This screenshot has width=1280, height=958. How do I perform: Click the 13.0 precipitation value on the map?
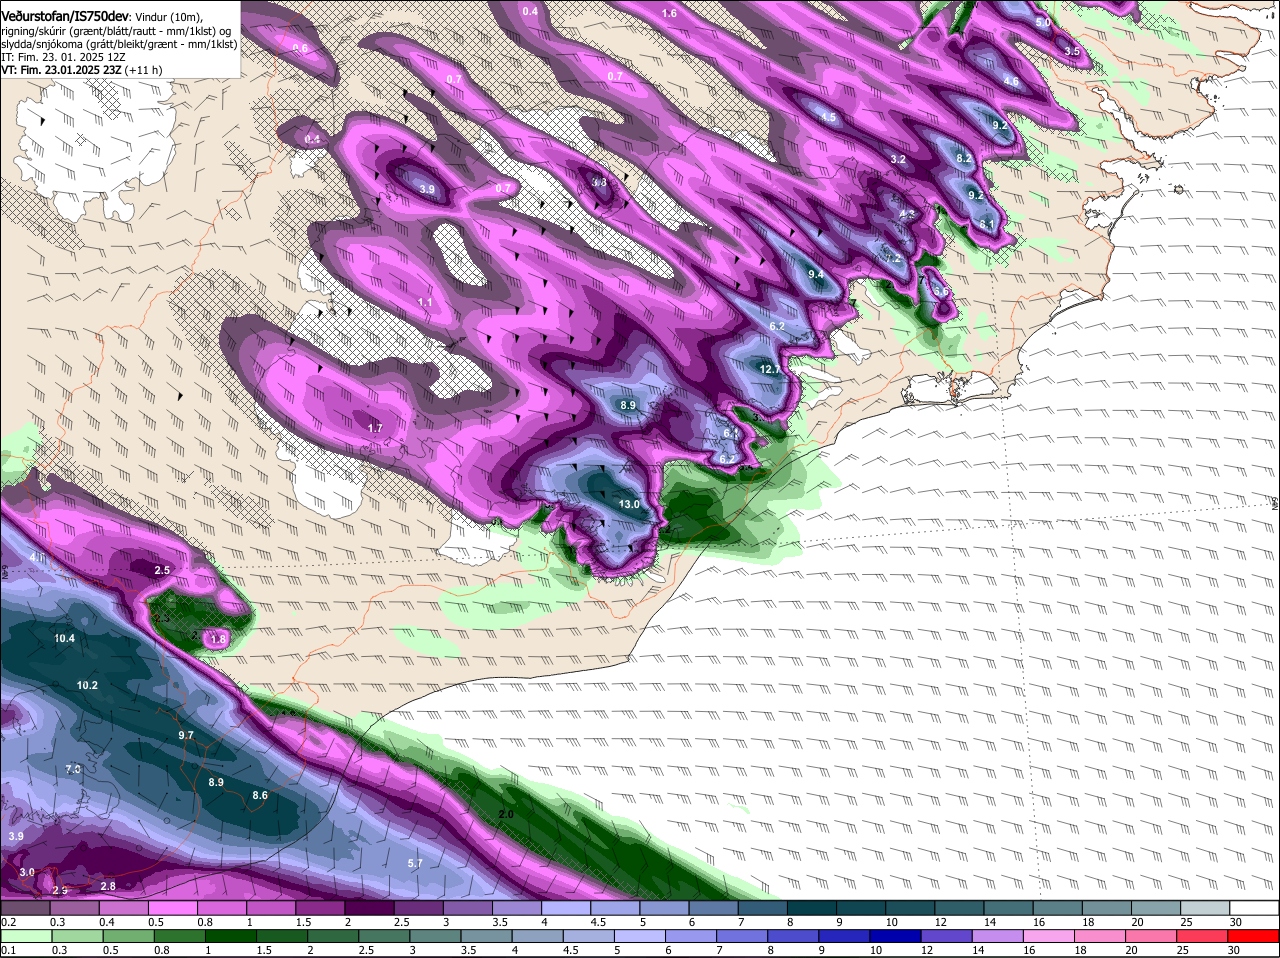tap(629, 504)
